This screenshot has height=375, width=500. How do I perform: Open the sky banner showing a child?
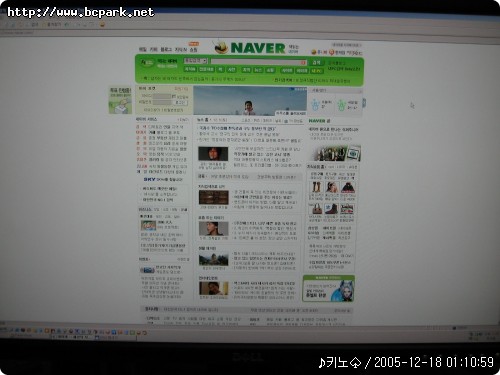click(250, 101)
